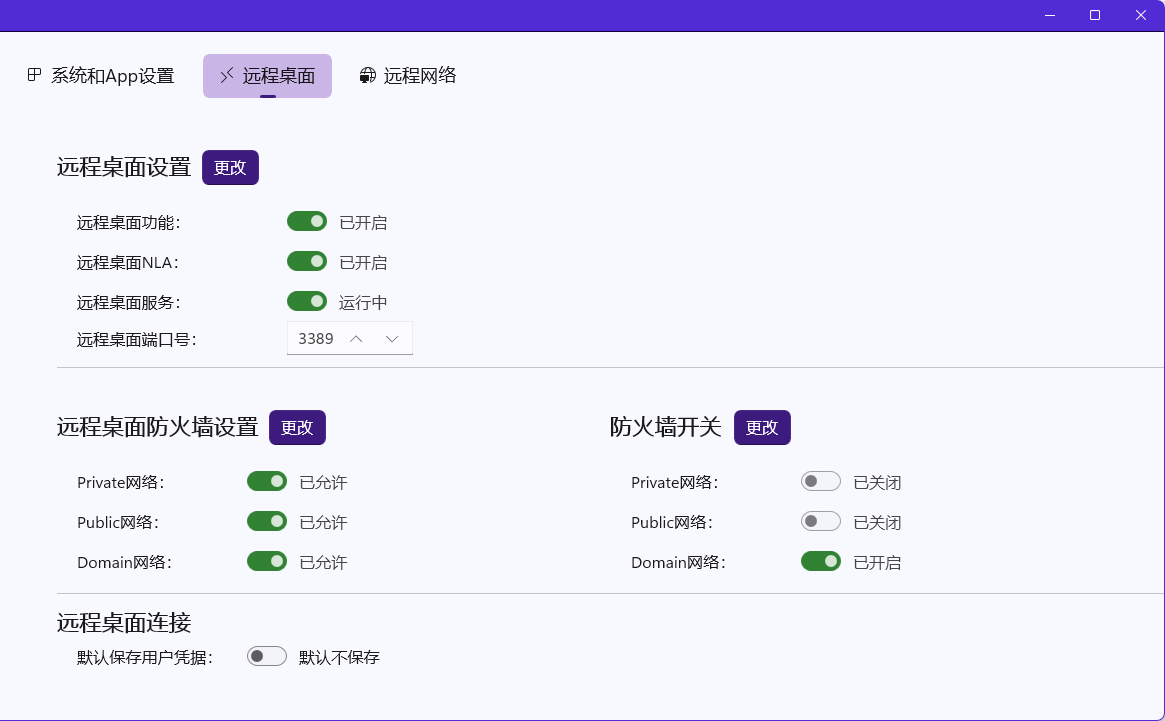Click 更改 next to 远程桌面设置
This screenshot has width=1165, height=721.
coord(230,168)
